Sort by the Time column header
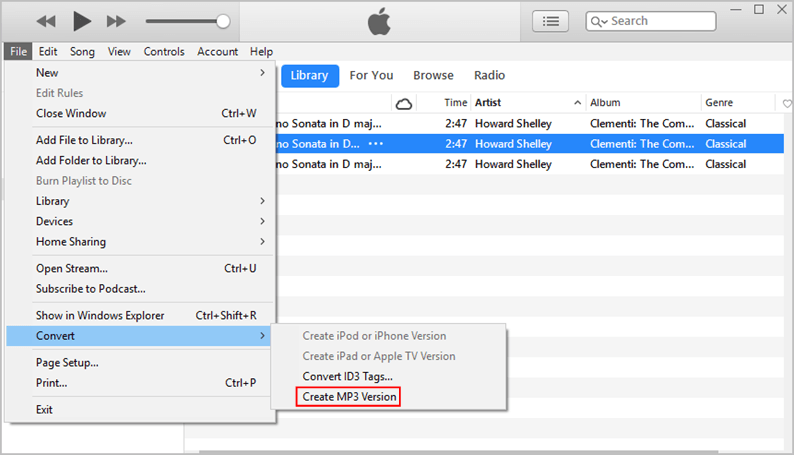This screenshot has height=455, width=794. point(455,103)
